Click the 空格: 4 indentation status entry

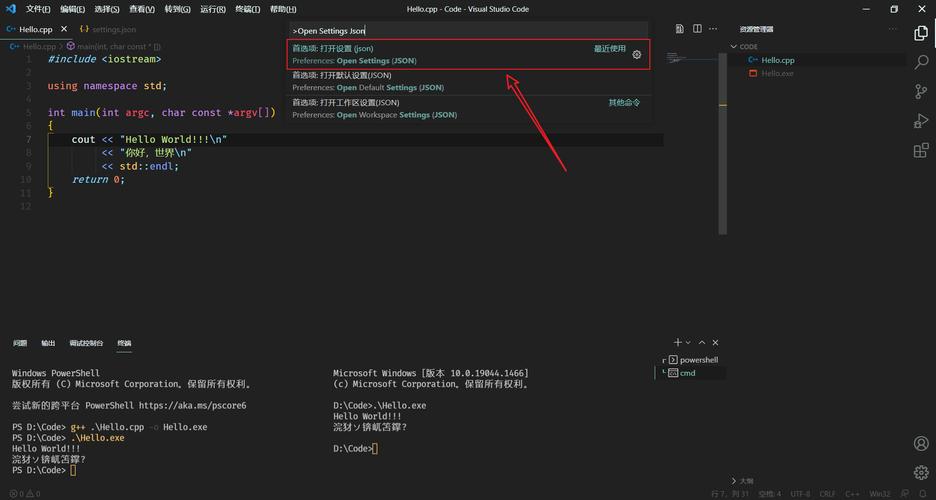[769, 493]
